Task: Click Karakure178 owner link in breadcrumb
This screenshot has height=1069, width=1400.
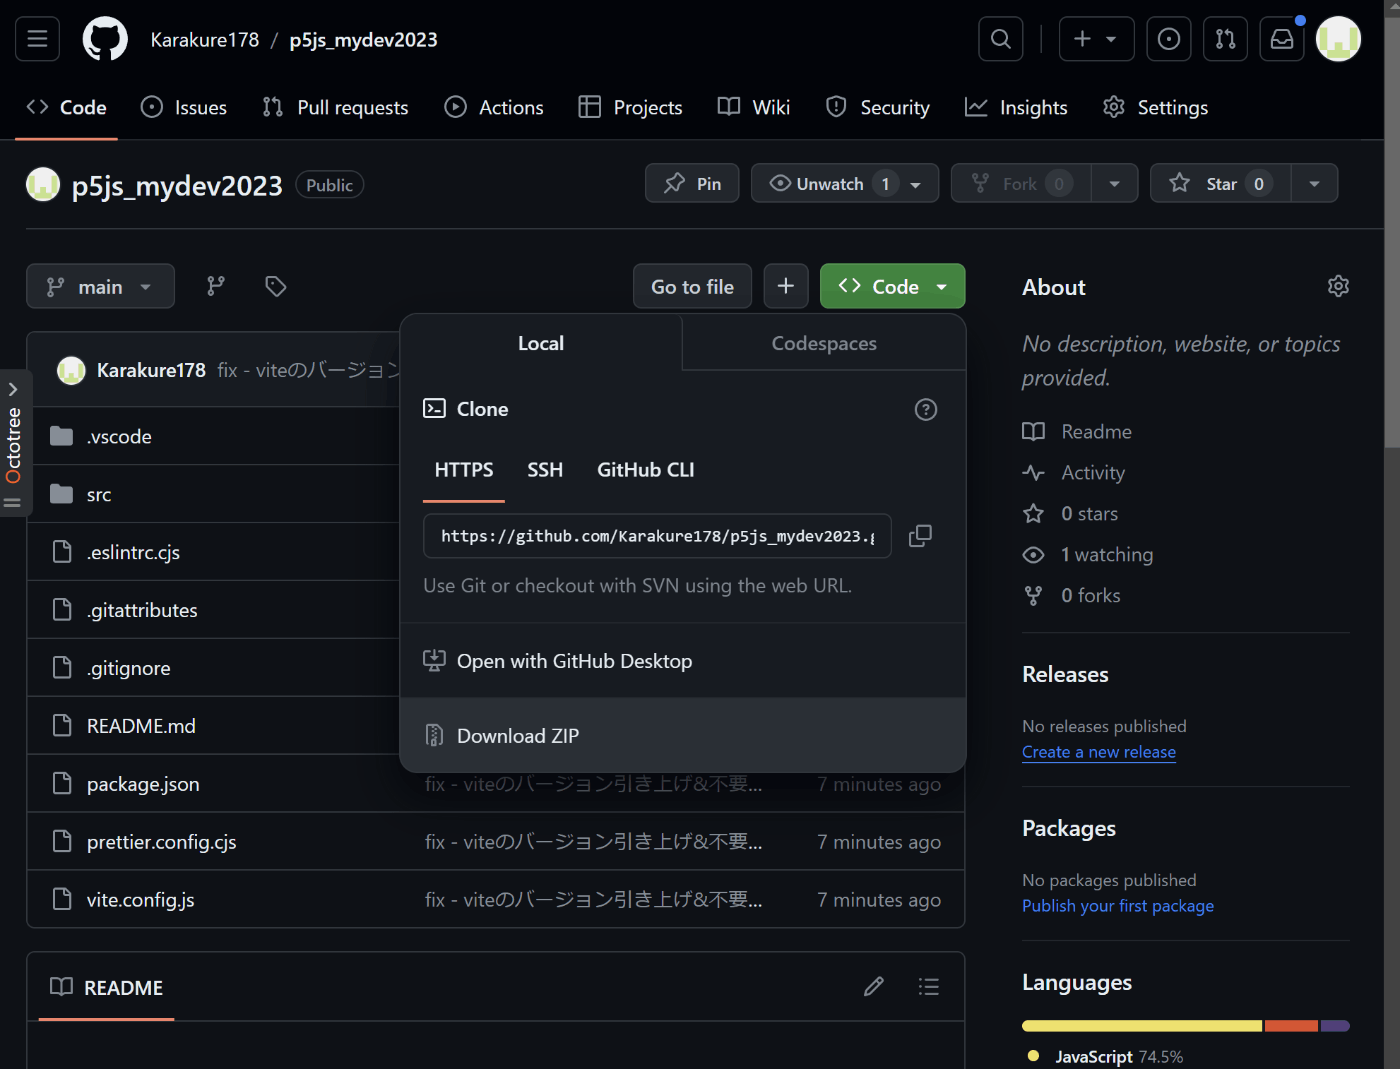Action: [x=205, y=39]
